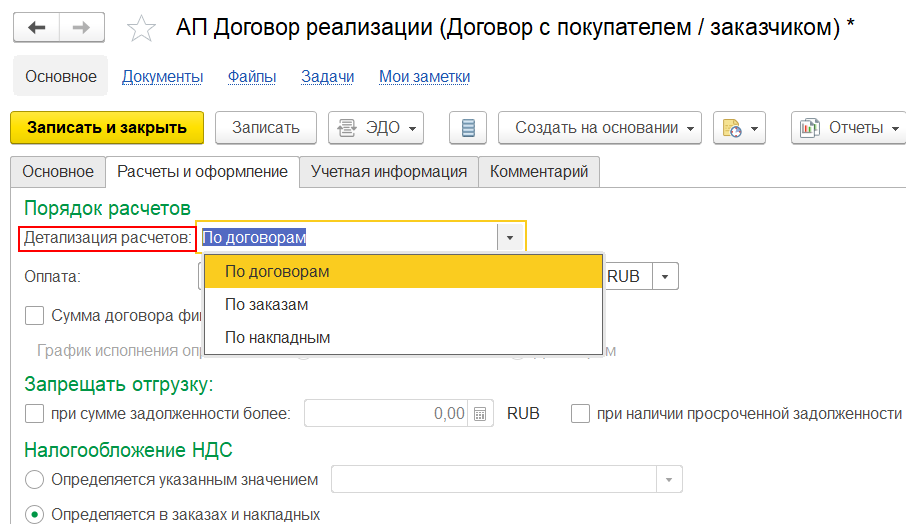Click the forward navigation arrow
This screenshot has width=906, height=524.
[82, 27]
